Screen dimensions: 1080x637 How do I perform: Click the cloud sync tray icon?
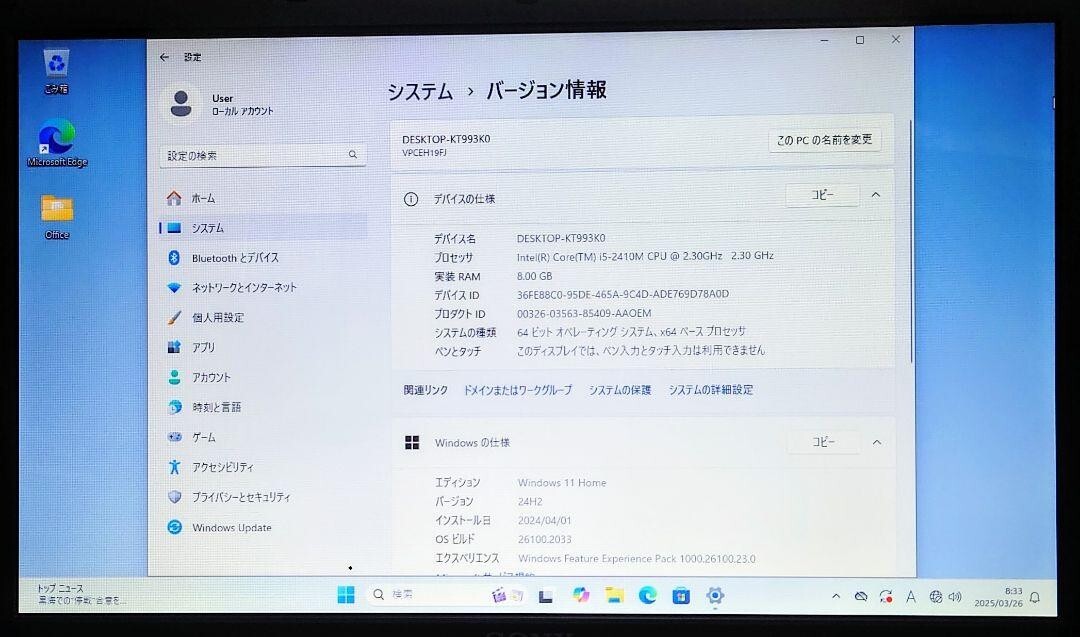(x=861, y=596)
